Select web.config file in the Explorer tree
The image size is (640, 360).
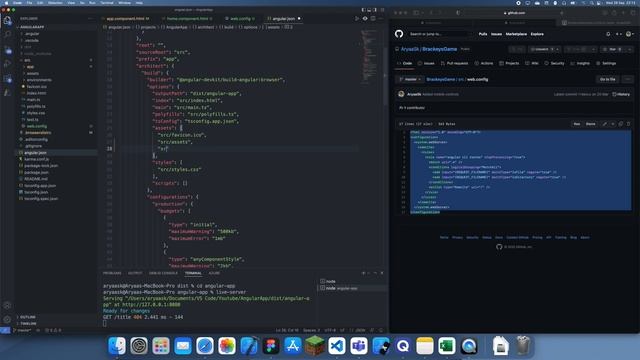click(37, 126)
